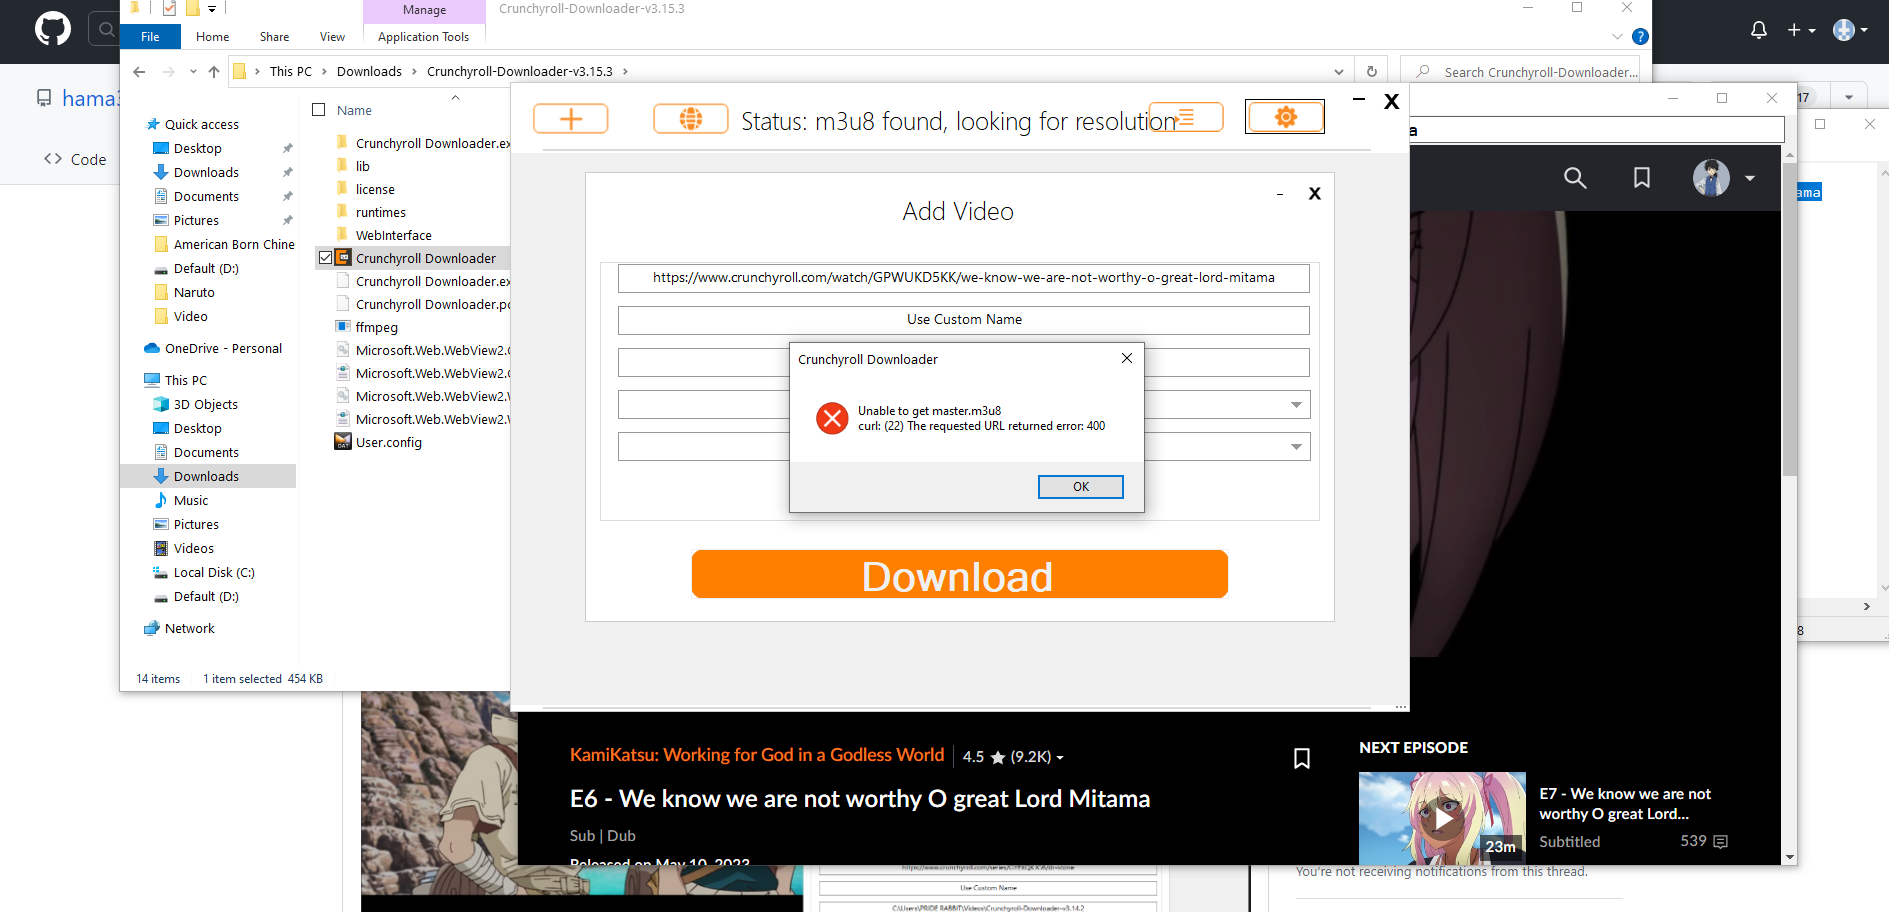This screenshot has width=1889, height=912.
Task: Select the Crunchyroll search magnifier icon
Action: tap(1575, 178)
